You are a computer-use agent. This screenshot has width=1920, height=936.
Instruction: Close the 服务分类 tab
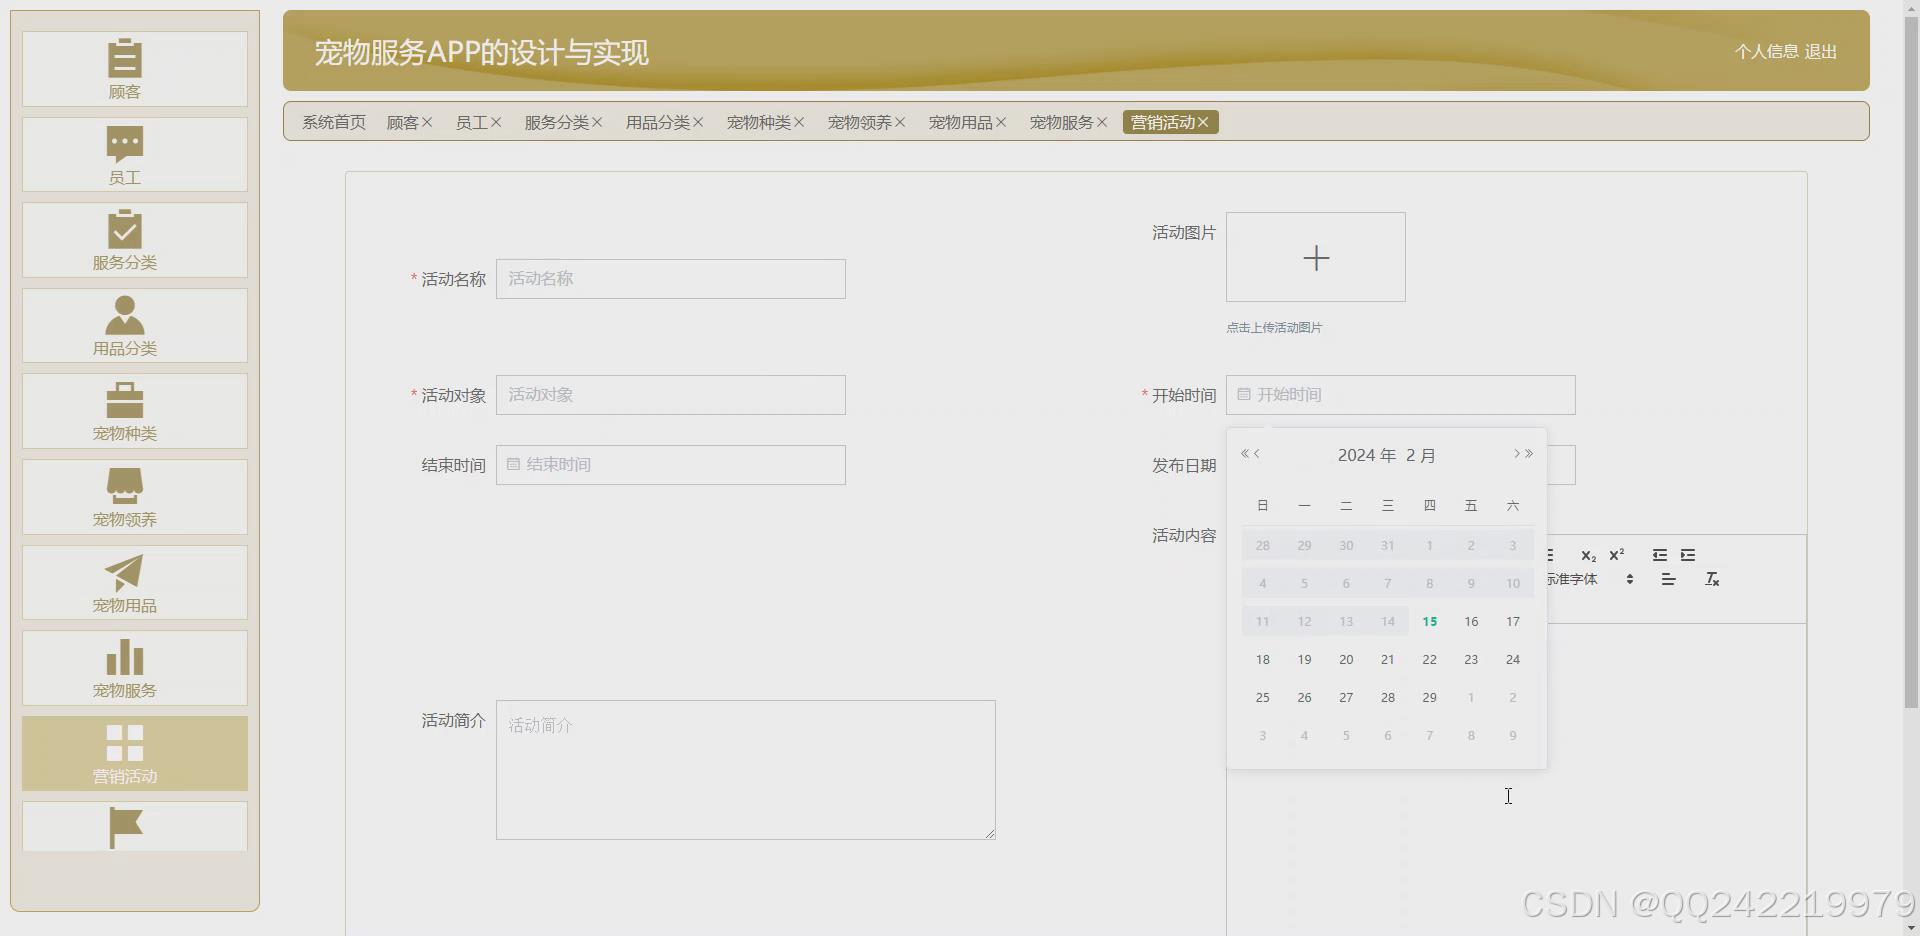coord(597,122)
